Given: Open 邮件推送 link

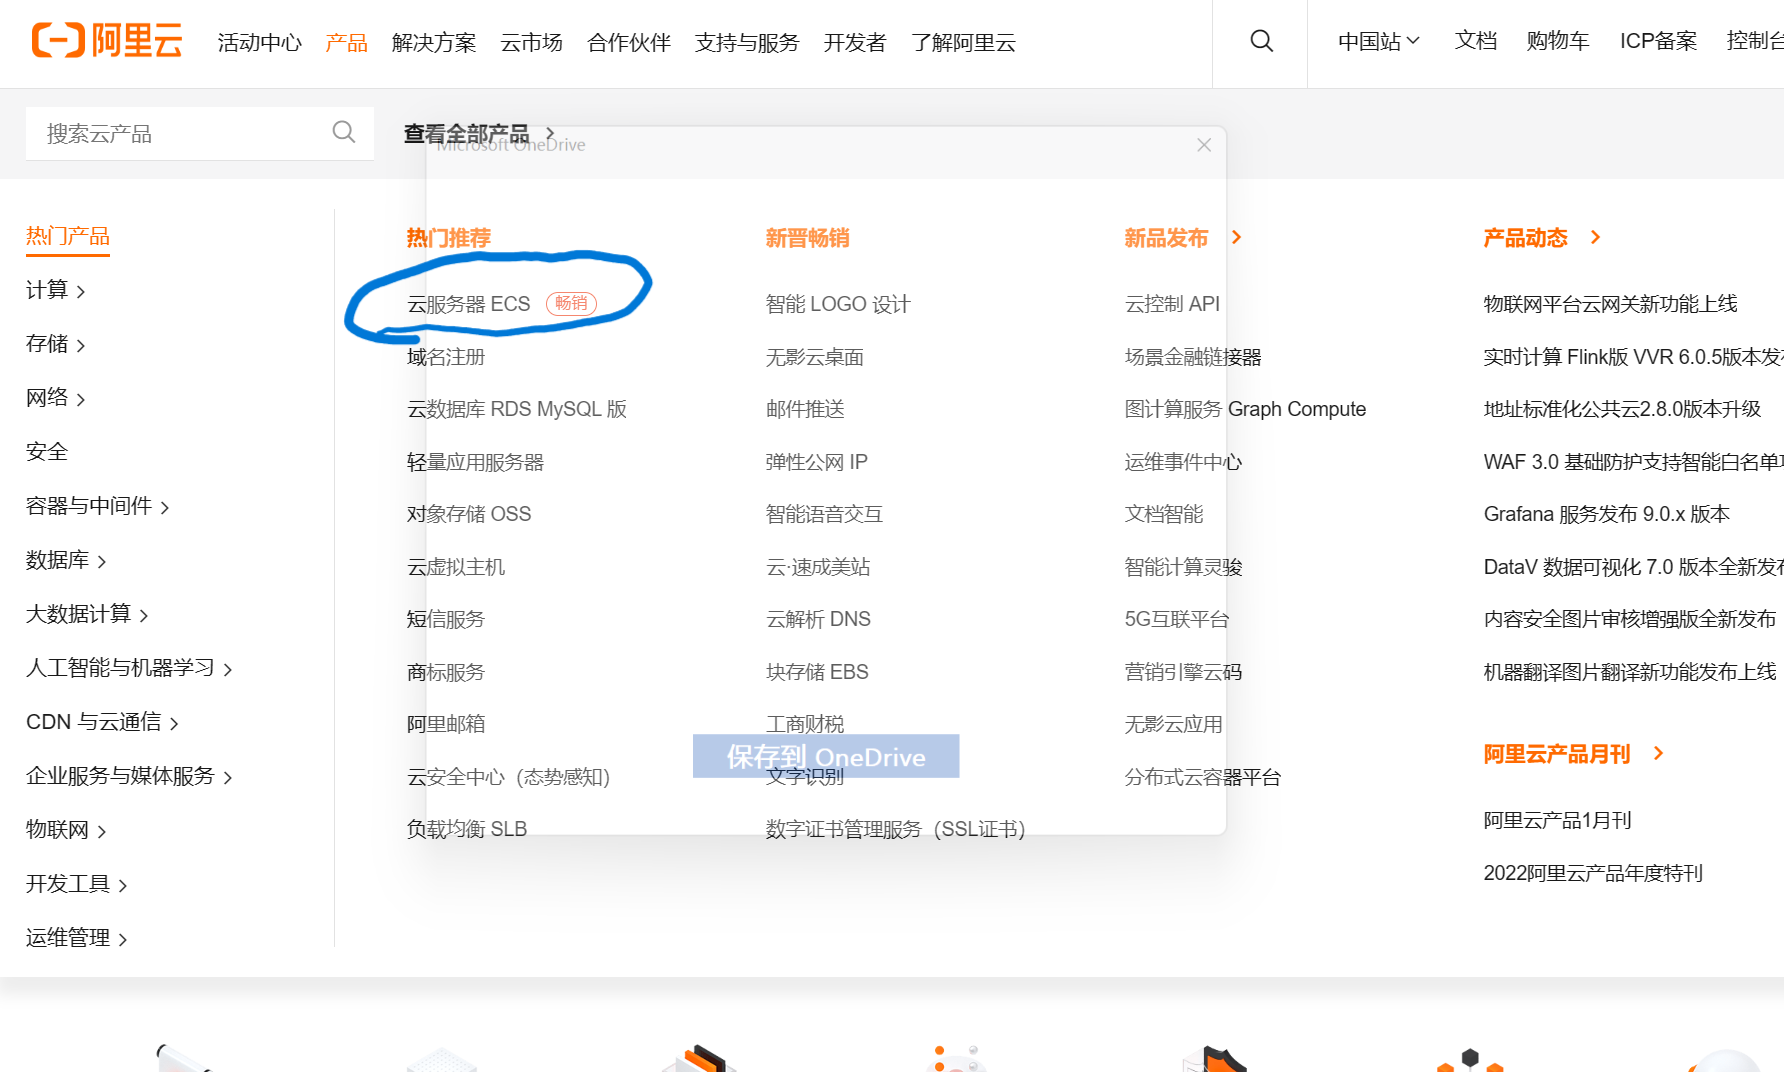Looking at the screenshot, I should click(805, 409).
